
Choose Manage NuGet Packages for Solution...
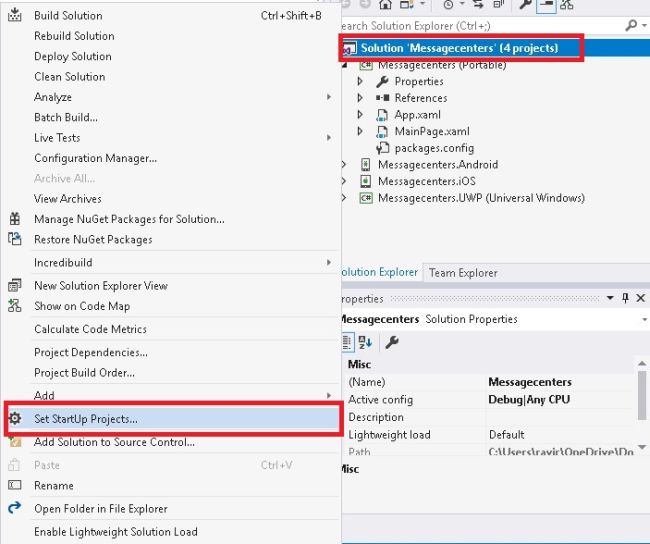(170, 219)
